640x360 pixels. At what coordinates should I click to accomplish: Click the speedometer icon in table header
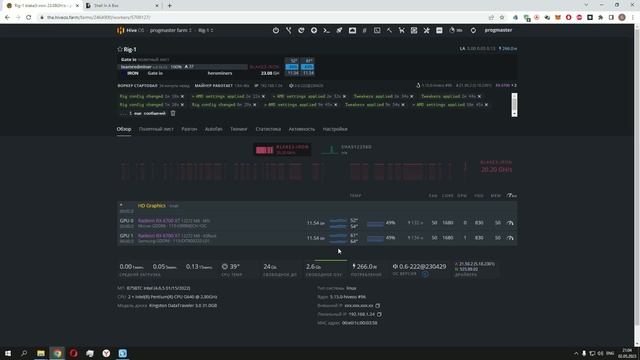511,196
